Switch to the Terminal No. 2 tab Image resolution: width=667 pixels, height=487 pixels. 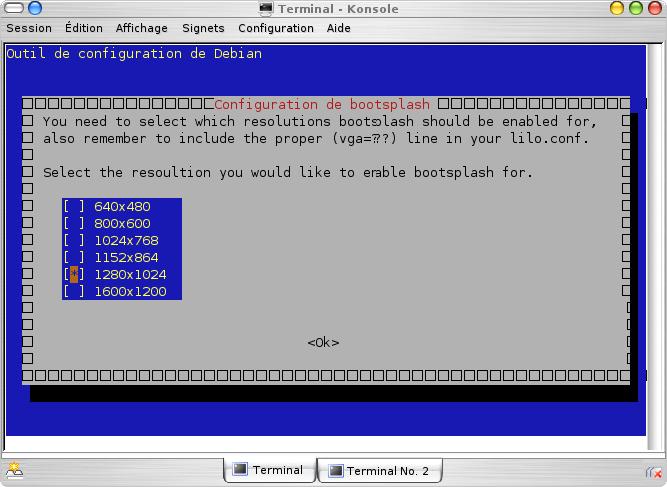tap(379, 471)
